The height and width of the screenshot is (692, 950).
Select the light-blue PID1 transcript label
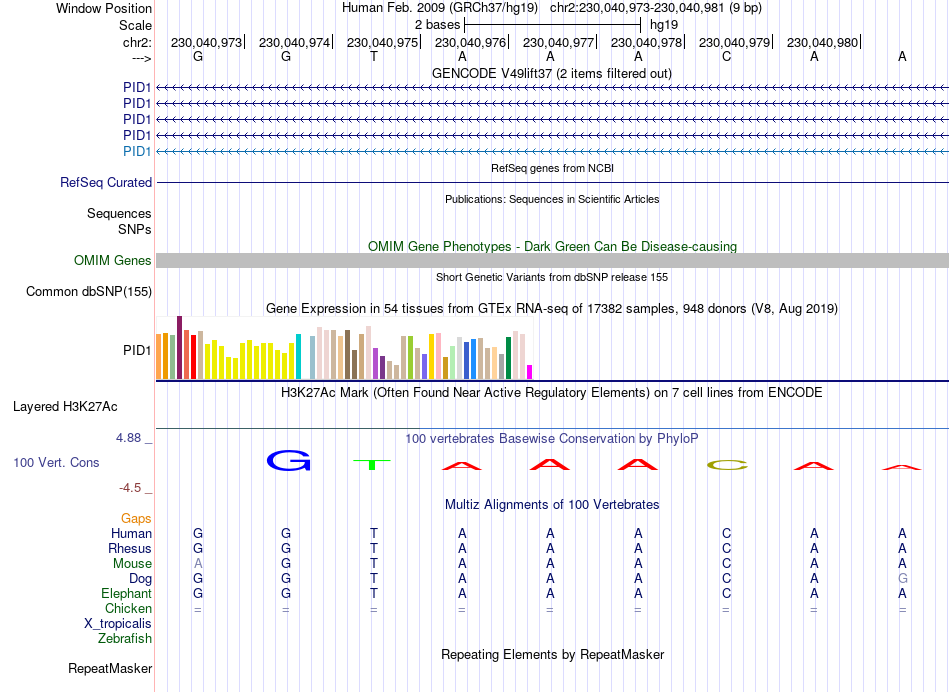click(137, 151)
